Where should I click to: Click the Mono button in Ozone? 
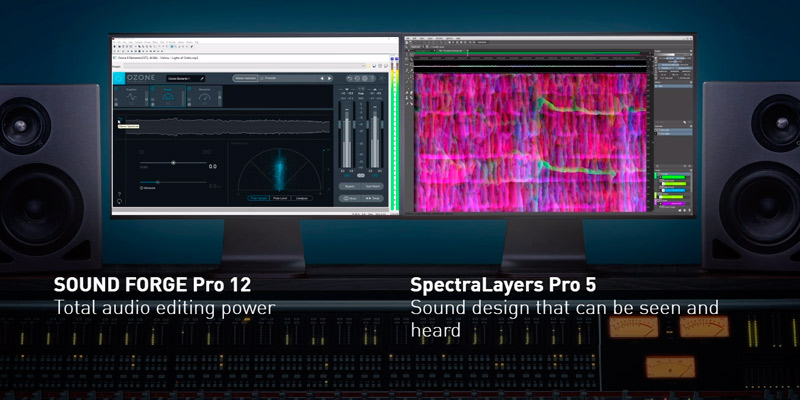(349, 198)
